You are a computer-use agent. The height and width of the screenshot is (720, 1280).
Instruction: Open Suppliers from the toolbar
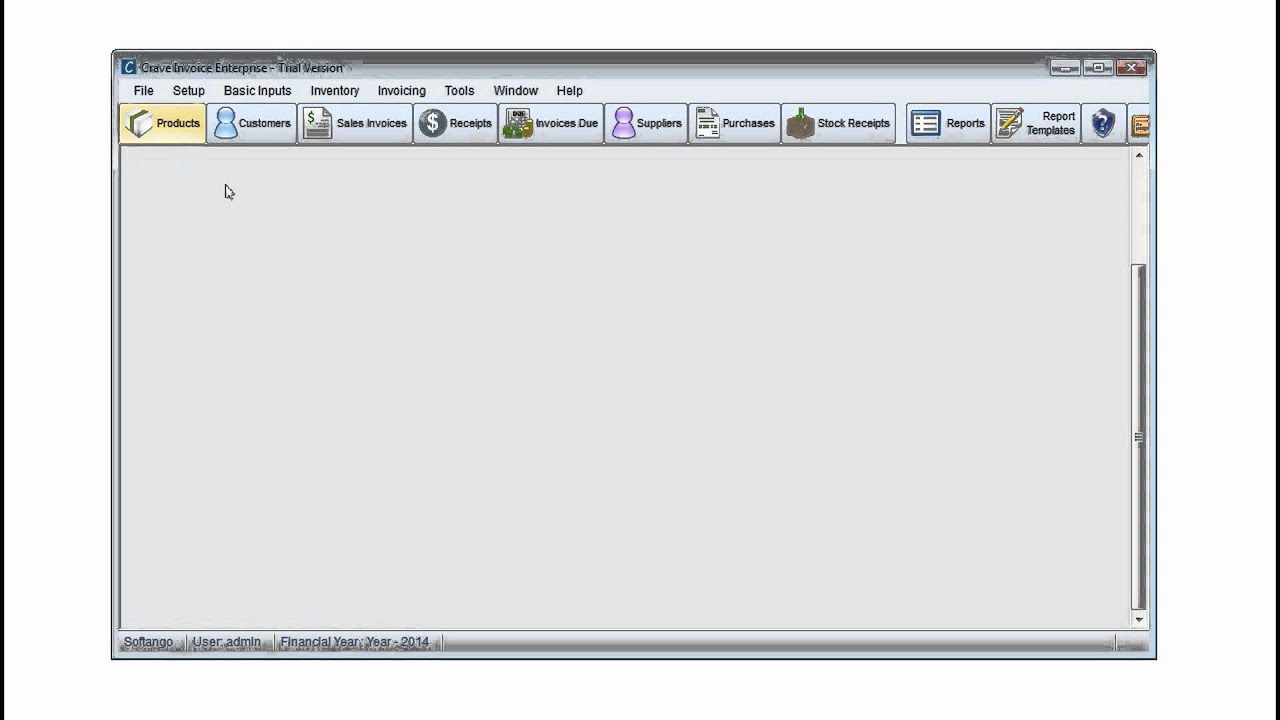click(646, 123)
